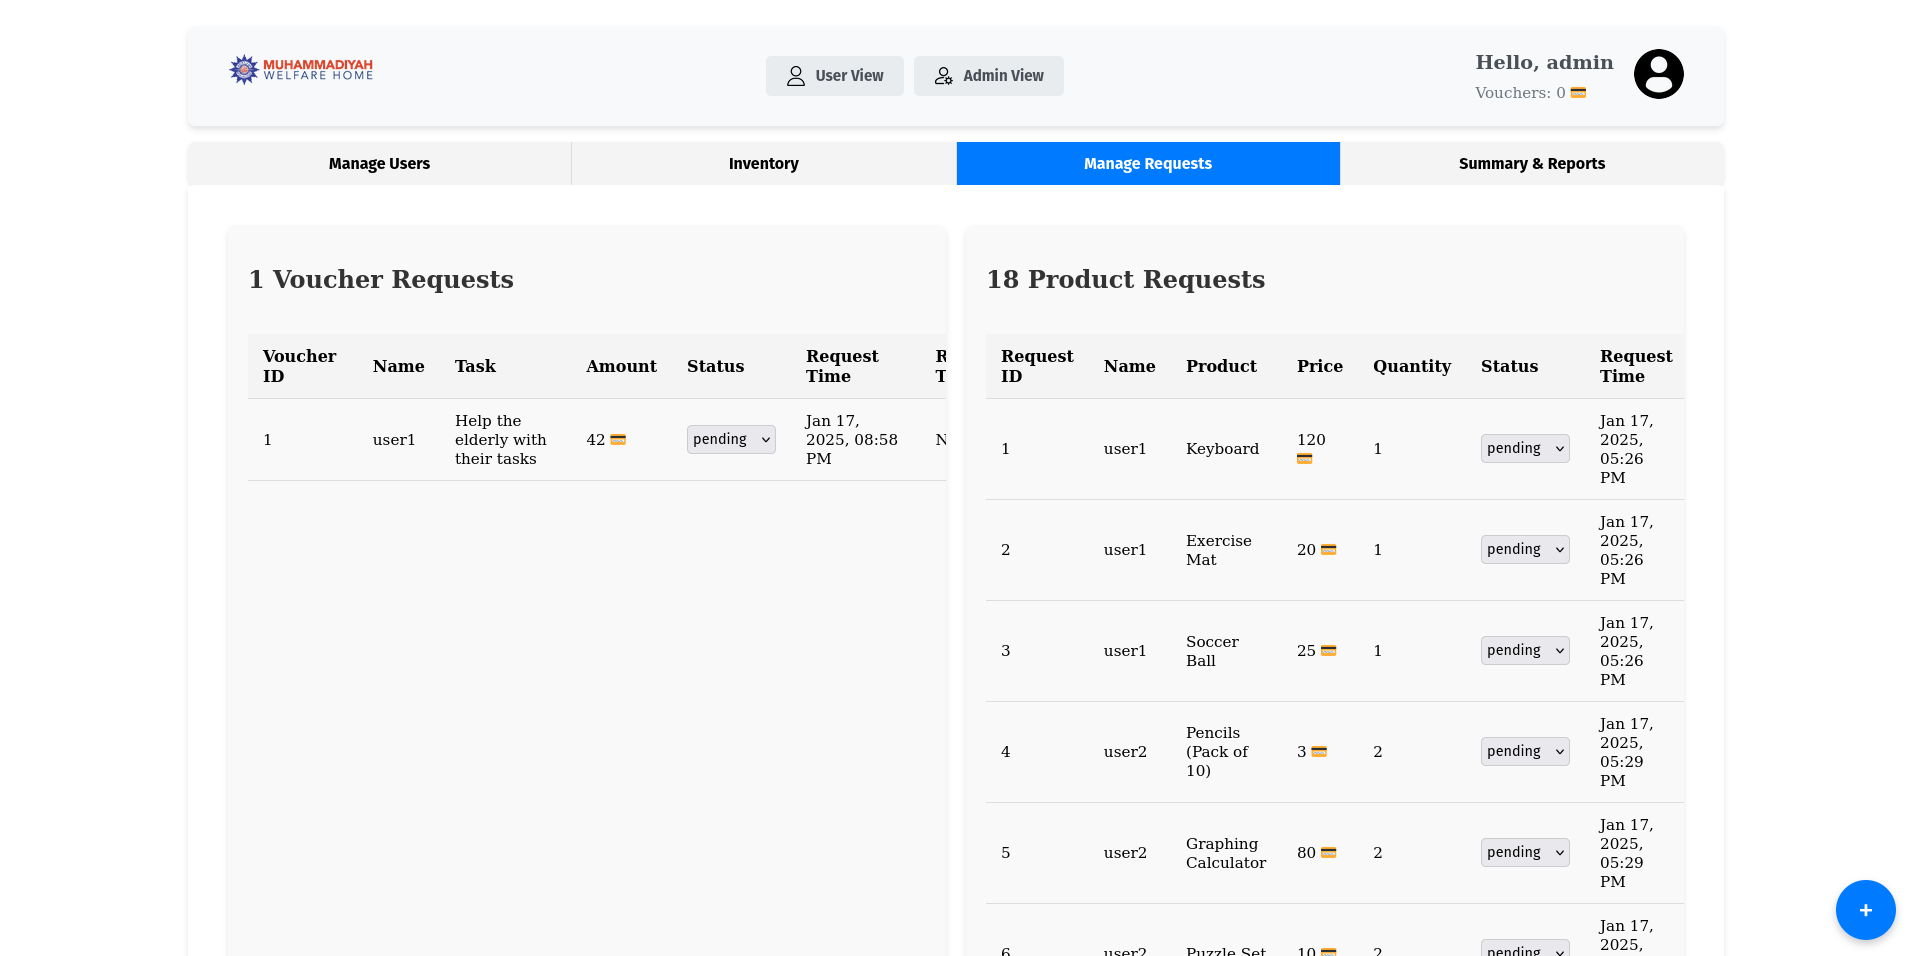Click voucher icon next to amount 42

[x=618, y=440]
